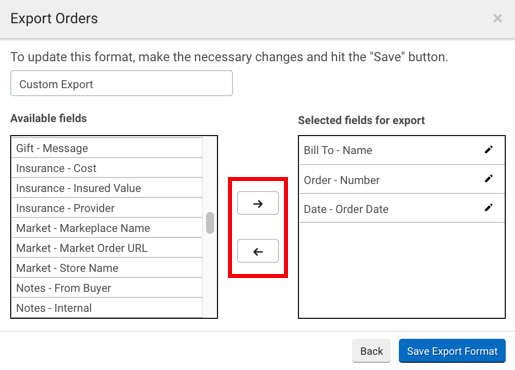Select Insurance - Insured Value field
The width and height of the screenshot is (515, 370).
pos(107,188)
